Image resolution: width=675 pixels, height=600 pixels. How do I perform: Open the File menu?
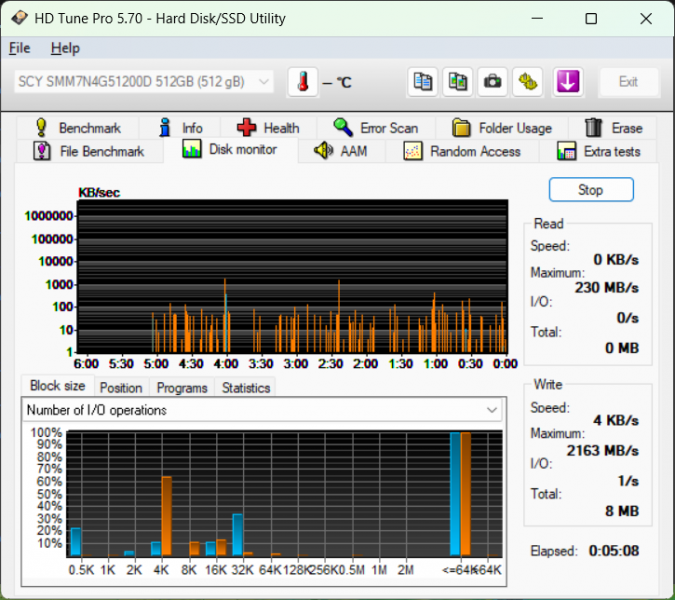tap(19, 48)
